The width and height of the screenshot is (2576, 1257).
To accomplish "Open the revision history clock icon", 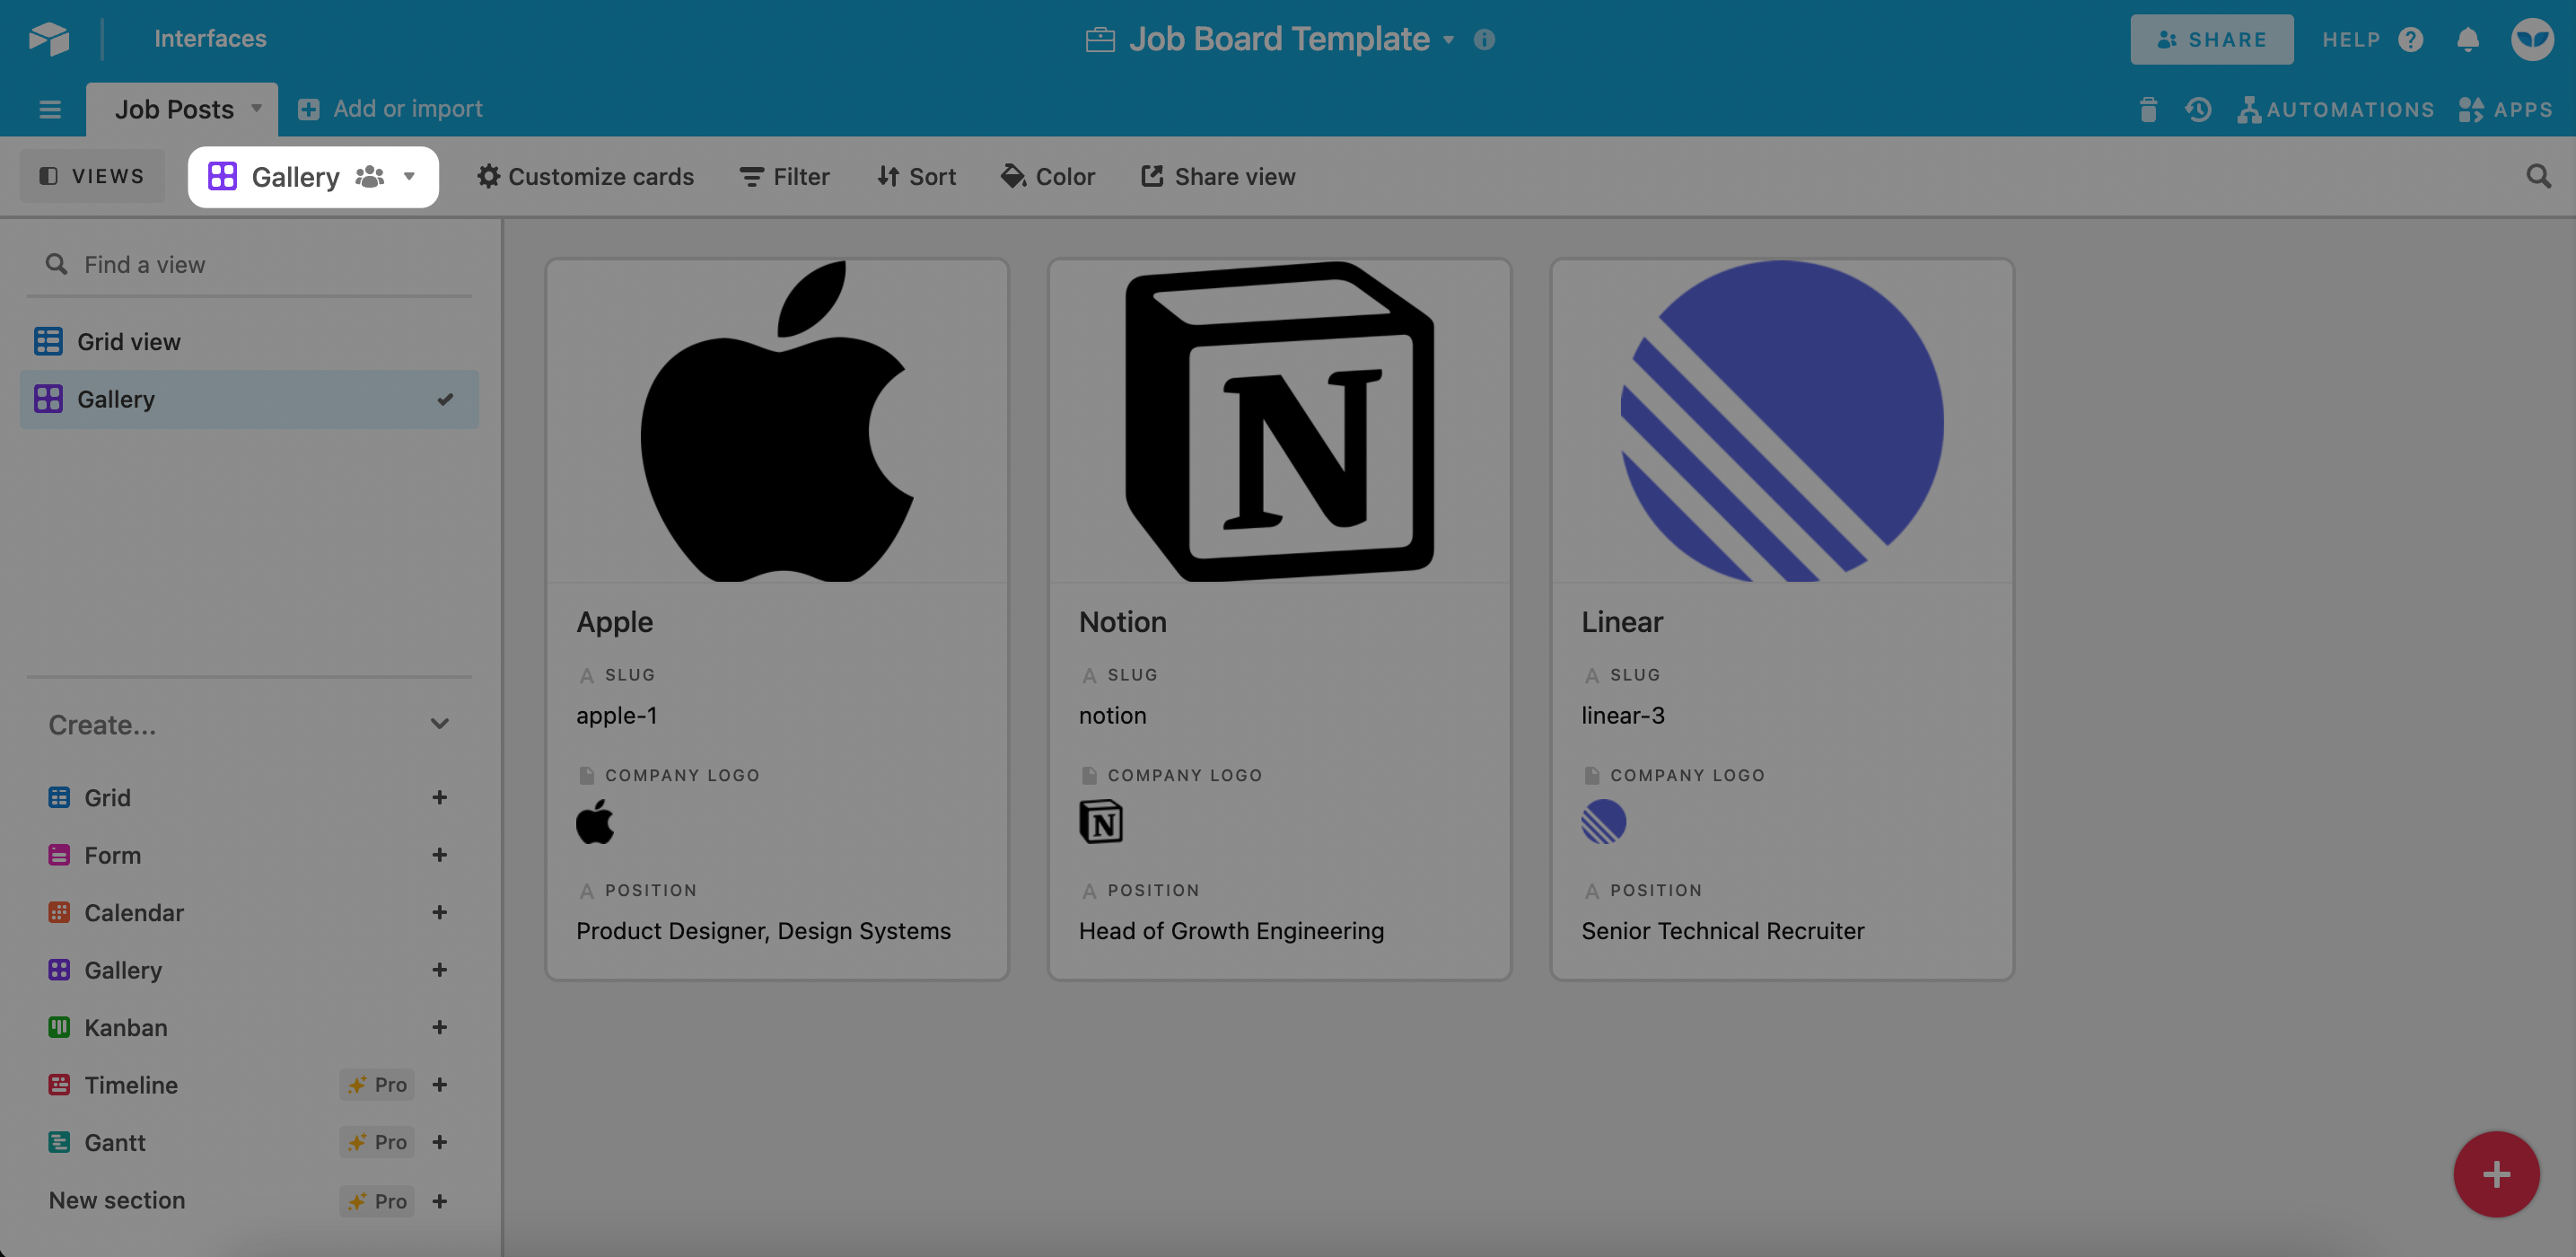I will tap(2198, 109).
